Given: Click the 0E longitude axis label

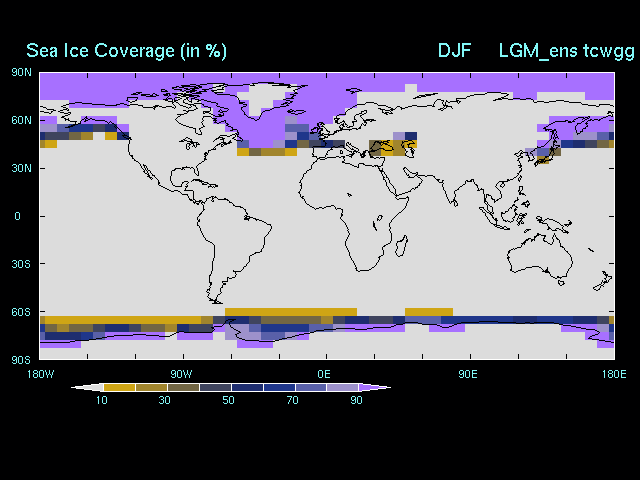Looking at the screenshot, I should coord(324,373).
